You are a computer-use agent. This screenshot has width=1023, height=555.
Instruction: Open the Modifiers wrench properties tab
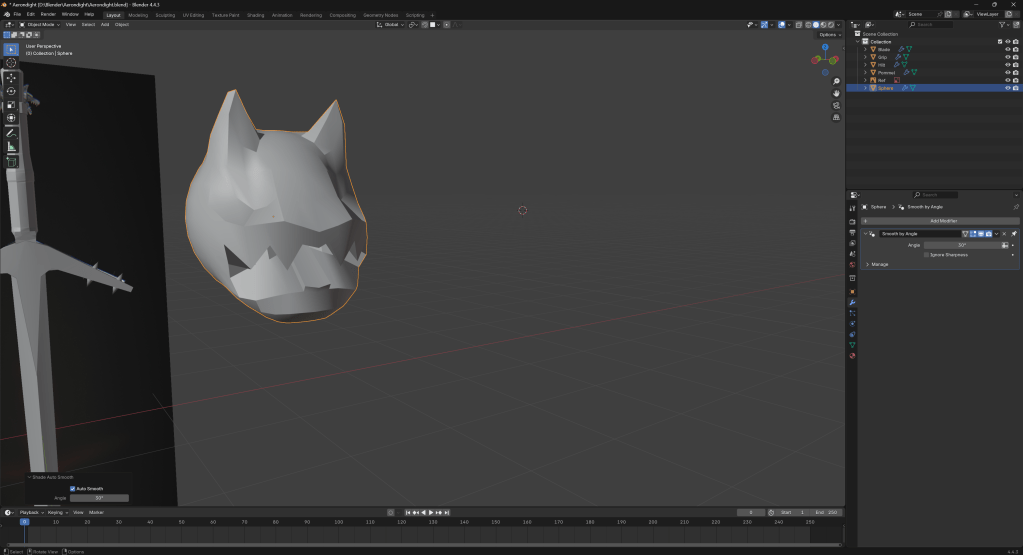(x=852, y=302)
